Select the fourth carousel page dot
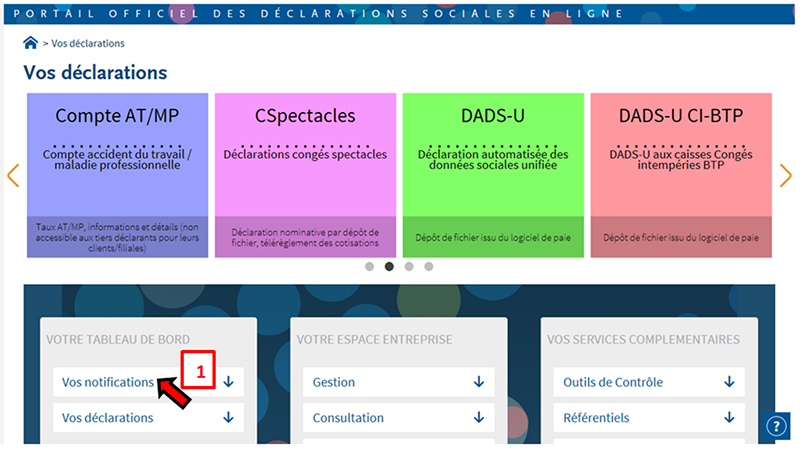Viewport: 800px width, 450px height. point(429,266)
